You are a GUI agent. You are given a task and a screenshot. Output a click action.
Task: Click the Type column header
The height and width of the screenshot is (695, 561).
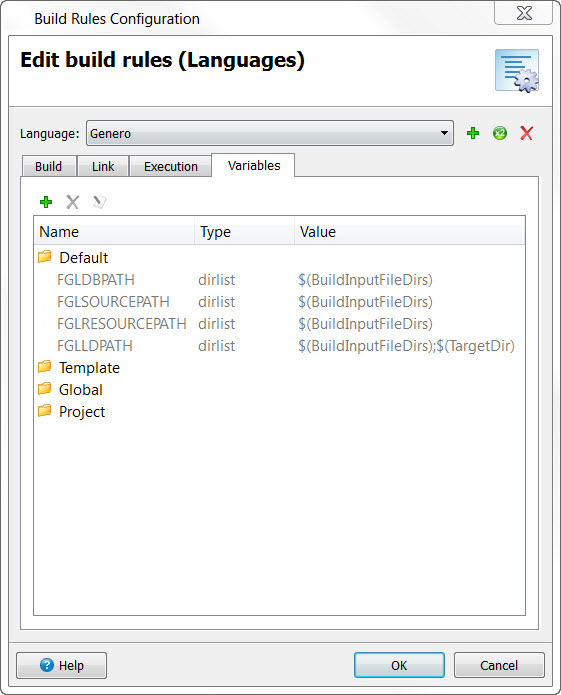click(x=244, y=231)
